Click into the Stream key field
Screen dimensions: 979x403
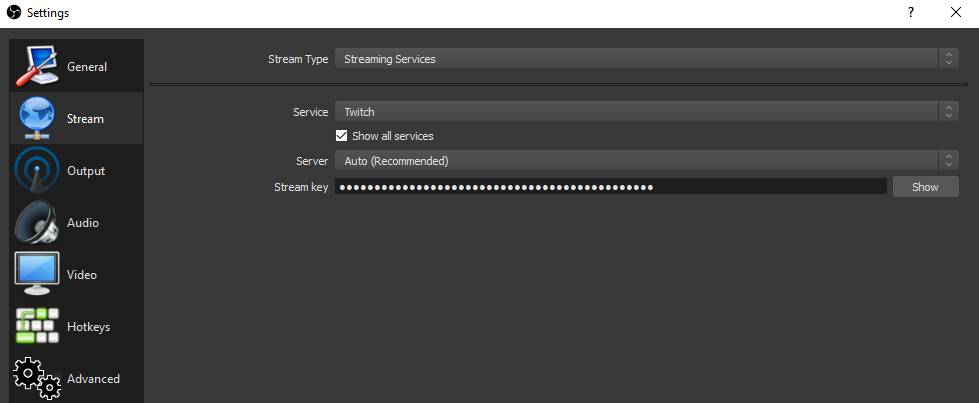610,187
